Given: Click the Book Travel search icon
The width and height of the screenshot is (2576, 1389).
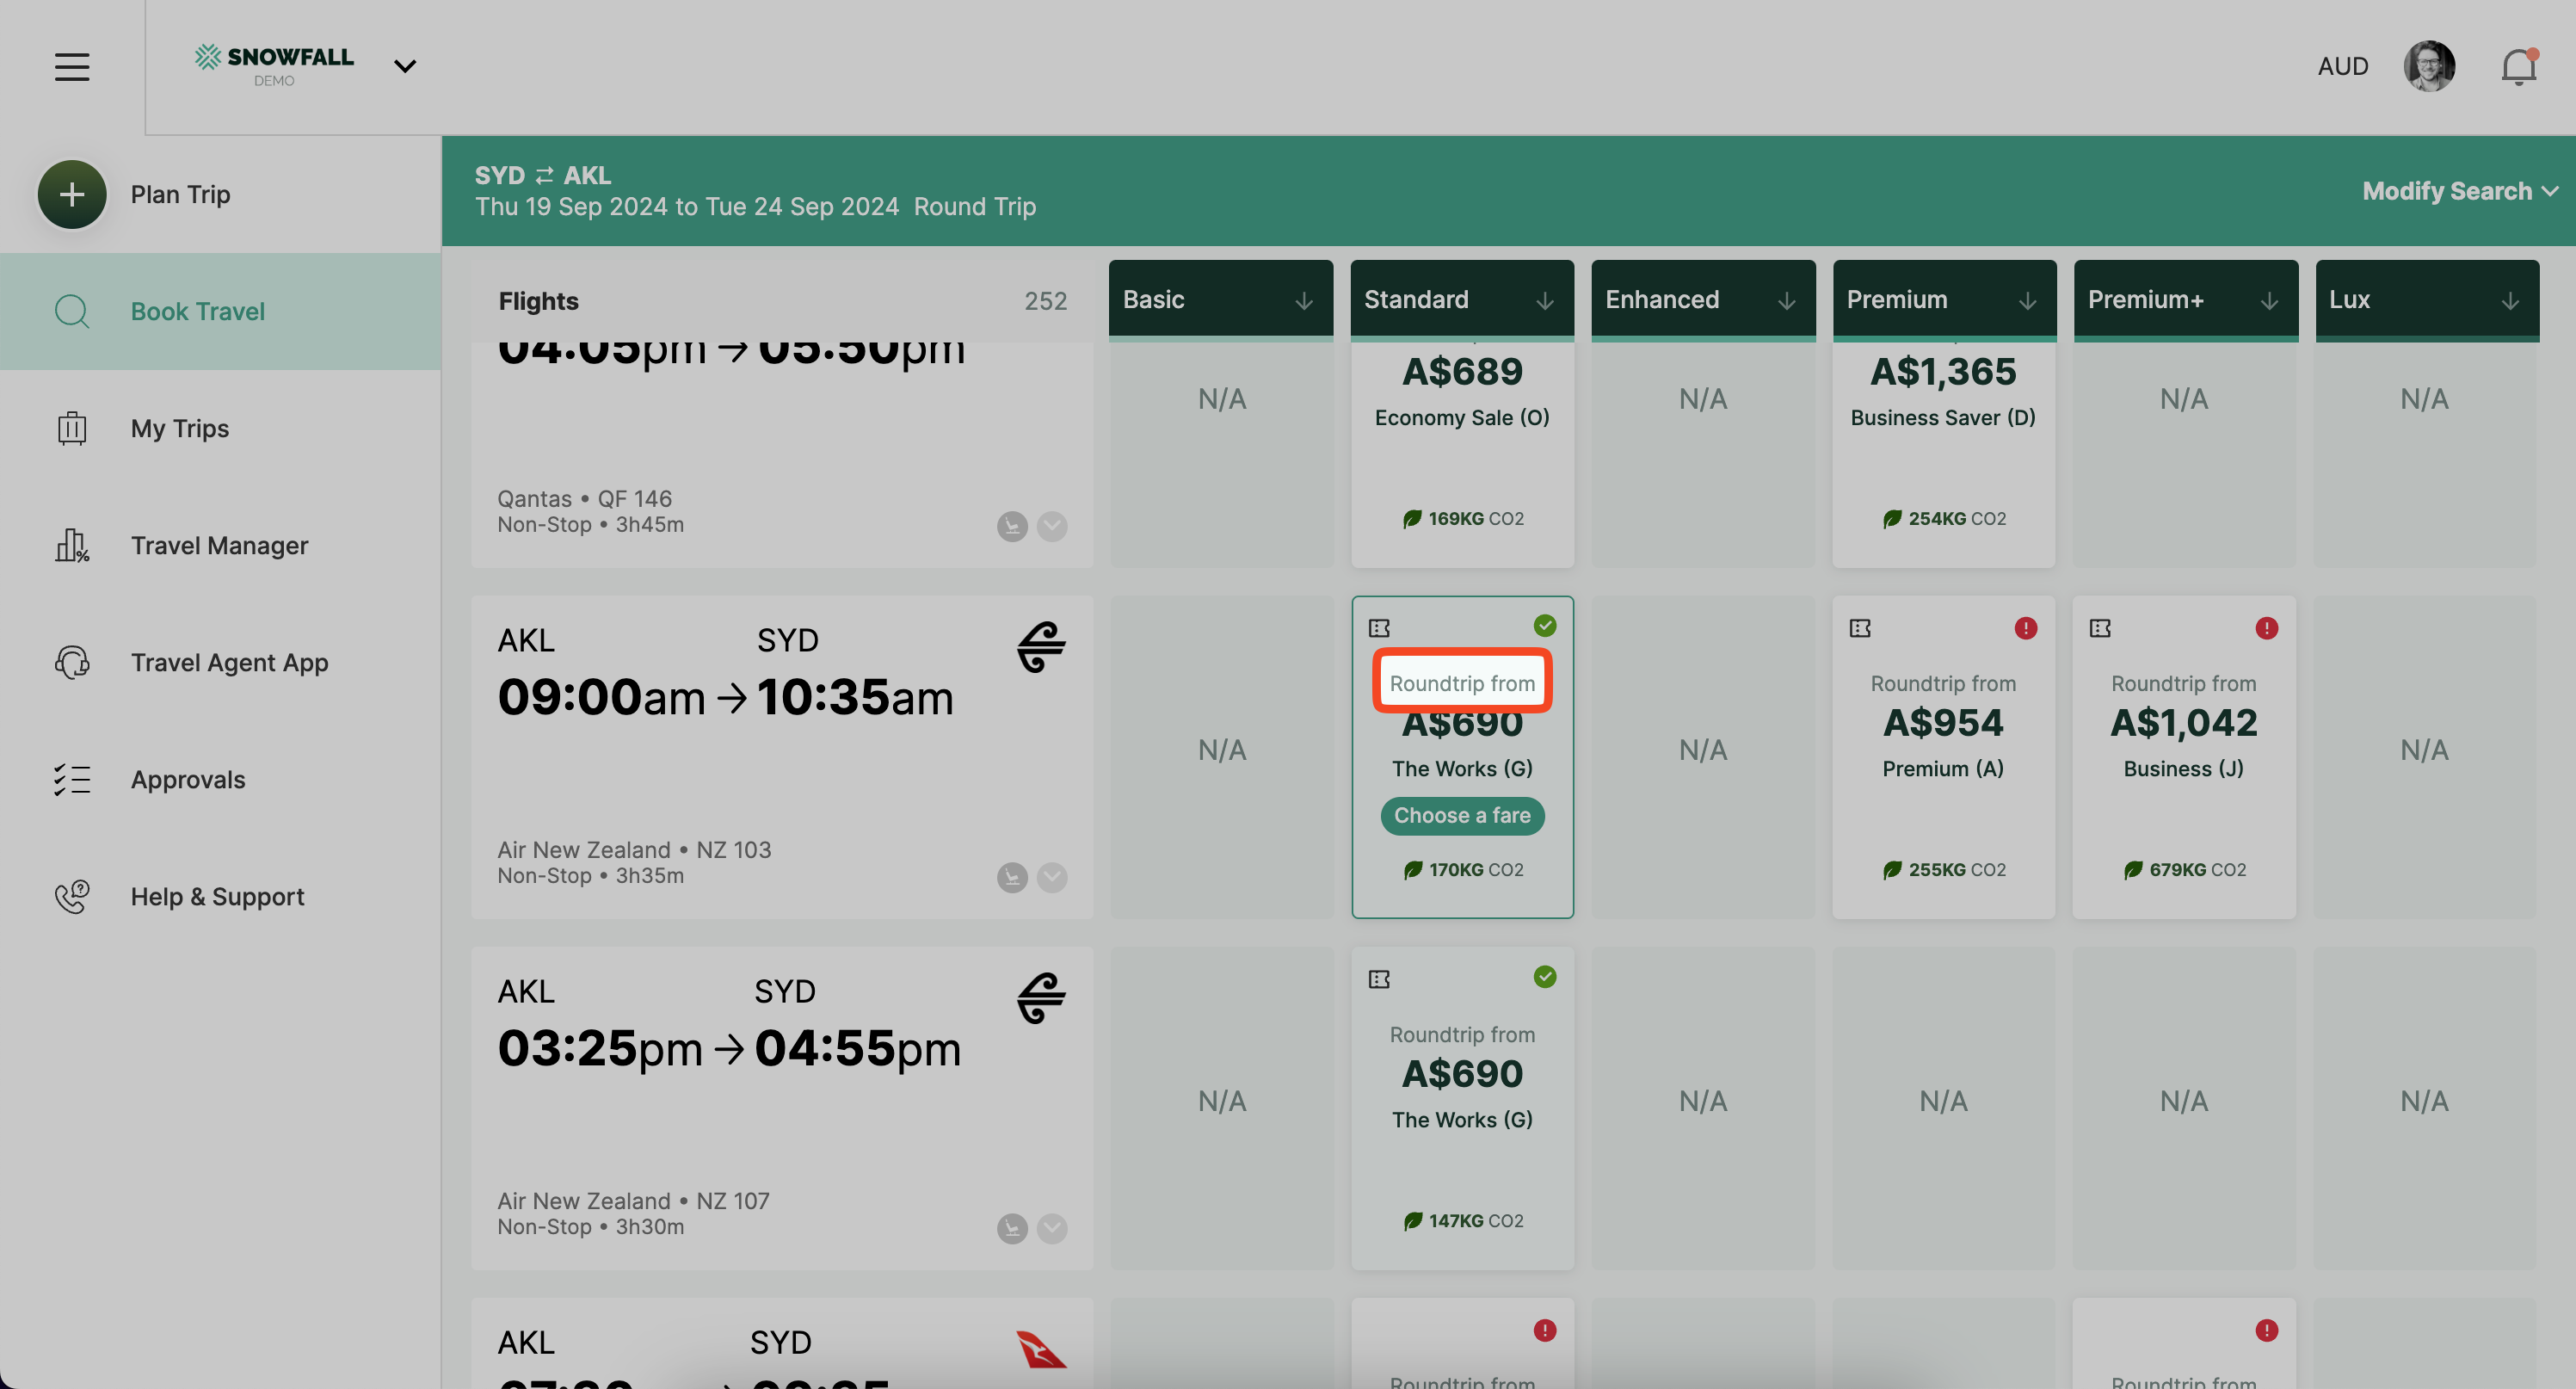Looking at the screenshot, I should pos(72,311).
